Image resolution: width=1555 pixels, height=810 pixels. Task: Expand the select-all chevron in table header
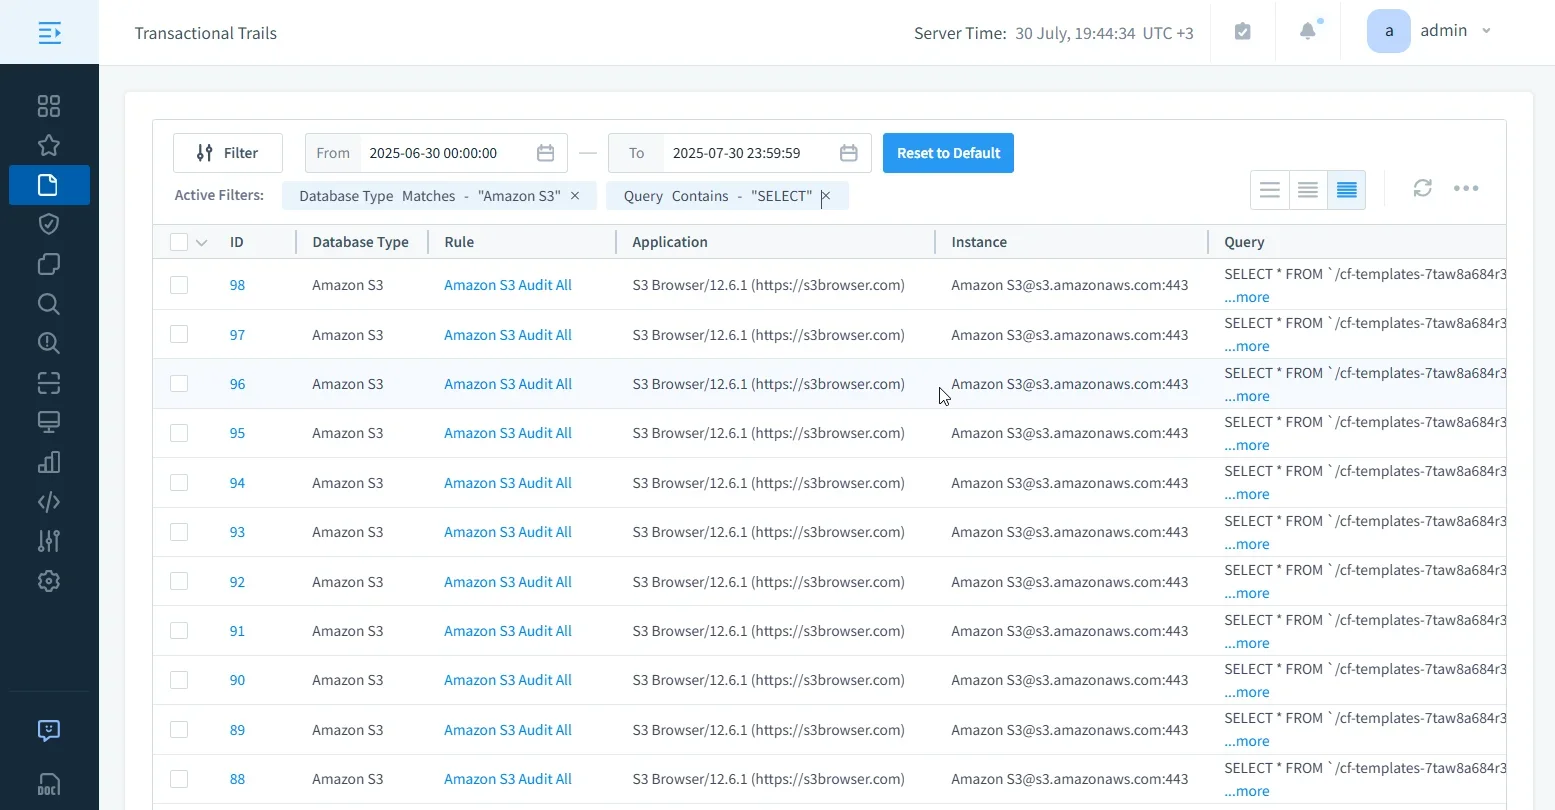coord(201,241)
